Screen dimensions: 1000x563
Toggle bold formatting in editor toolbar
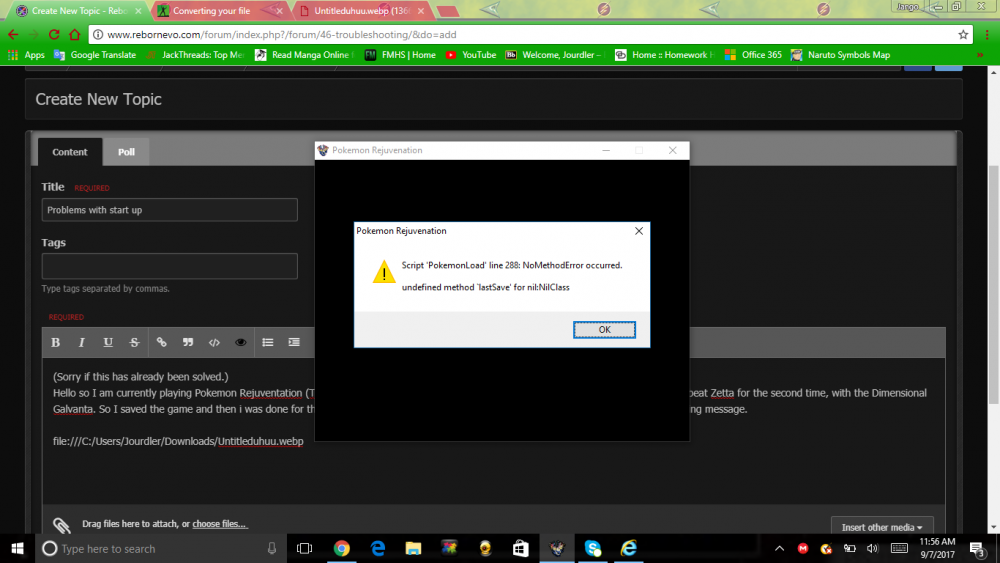tap(55, 342)
